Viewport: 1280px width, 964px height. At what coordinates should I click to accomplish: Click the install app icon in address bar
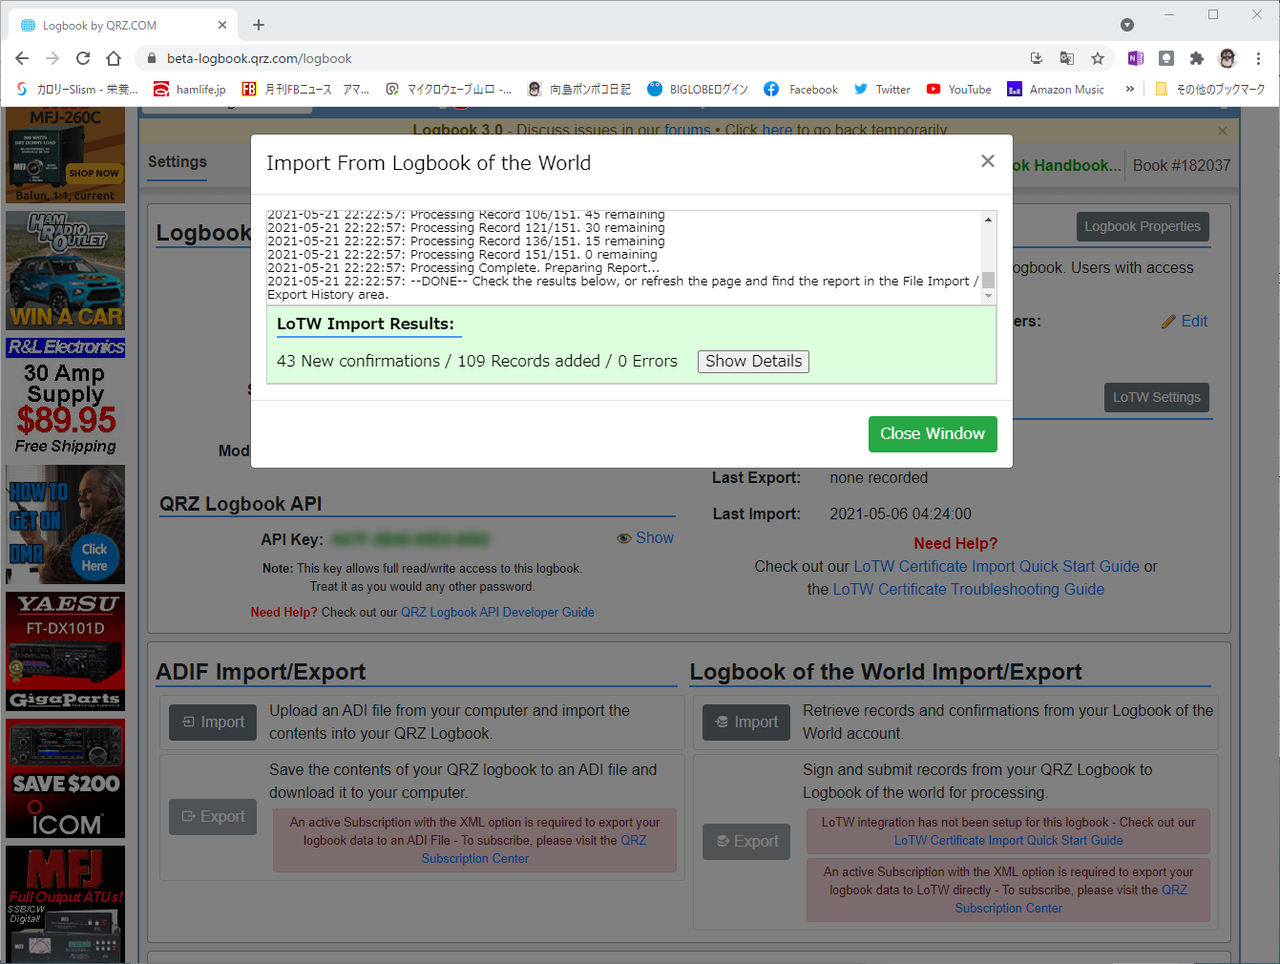1036,58
